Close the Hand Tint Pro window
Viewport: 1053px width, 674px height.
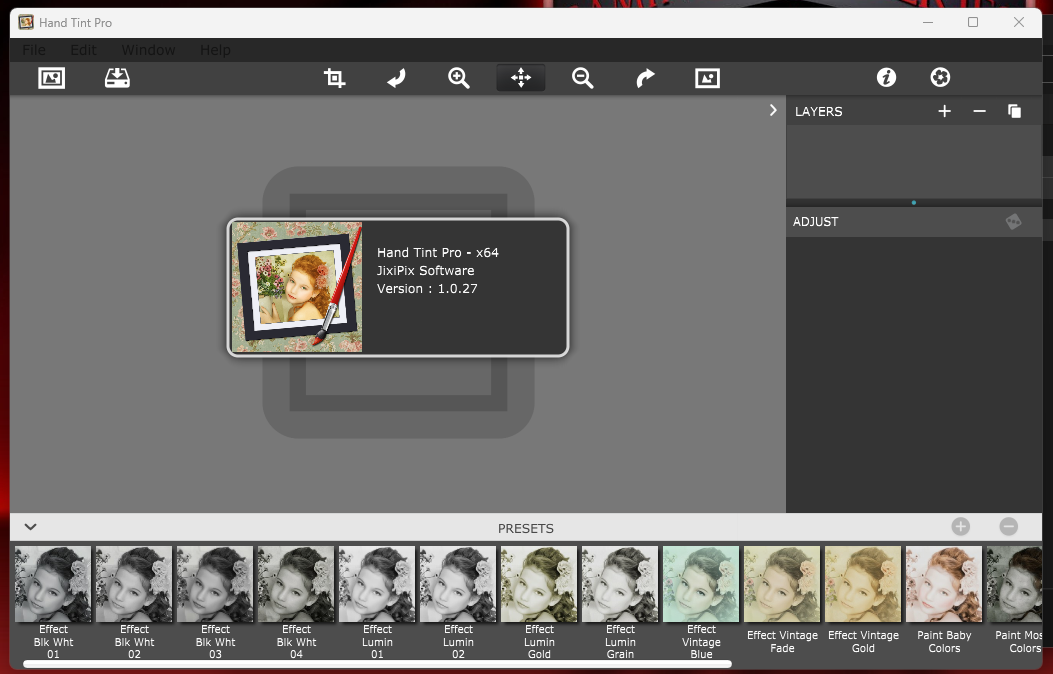coord(1019,22)
